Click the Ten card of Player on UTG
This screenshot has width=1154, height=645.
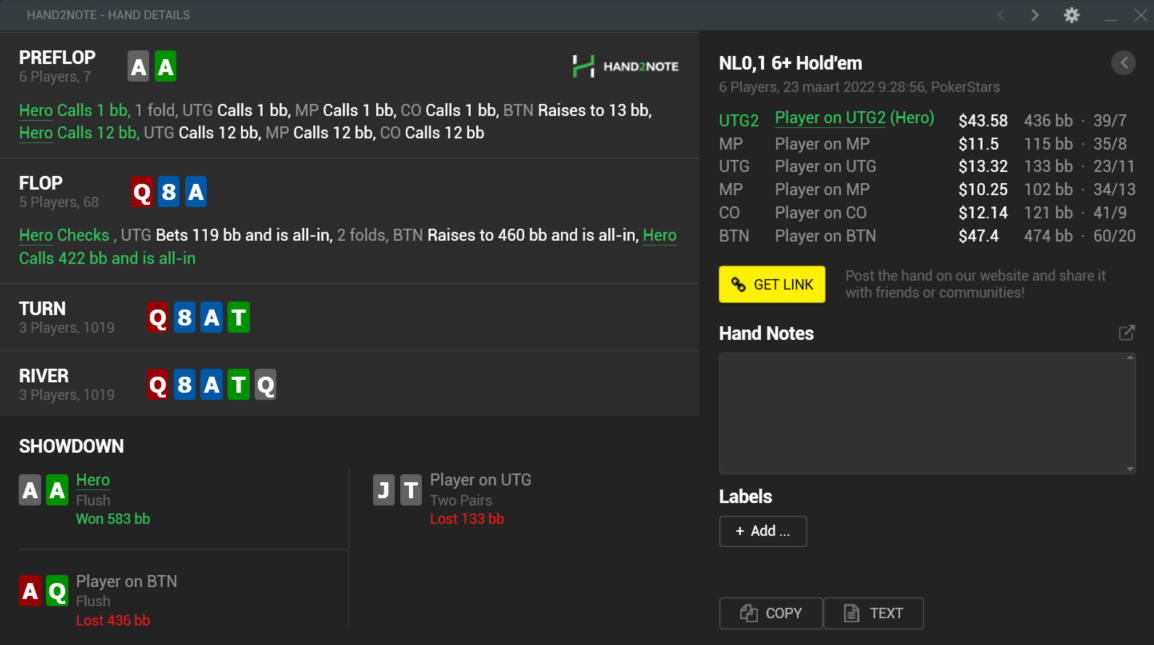tap(411, 490)
